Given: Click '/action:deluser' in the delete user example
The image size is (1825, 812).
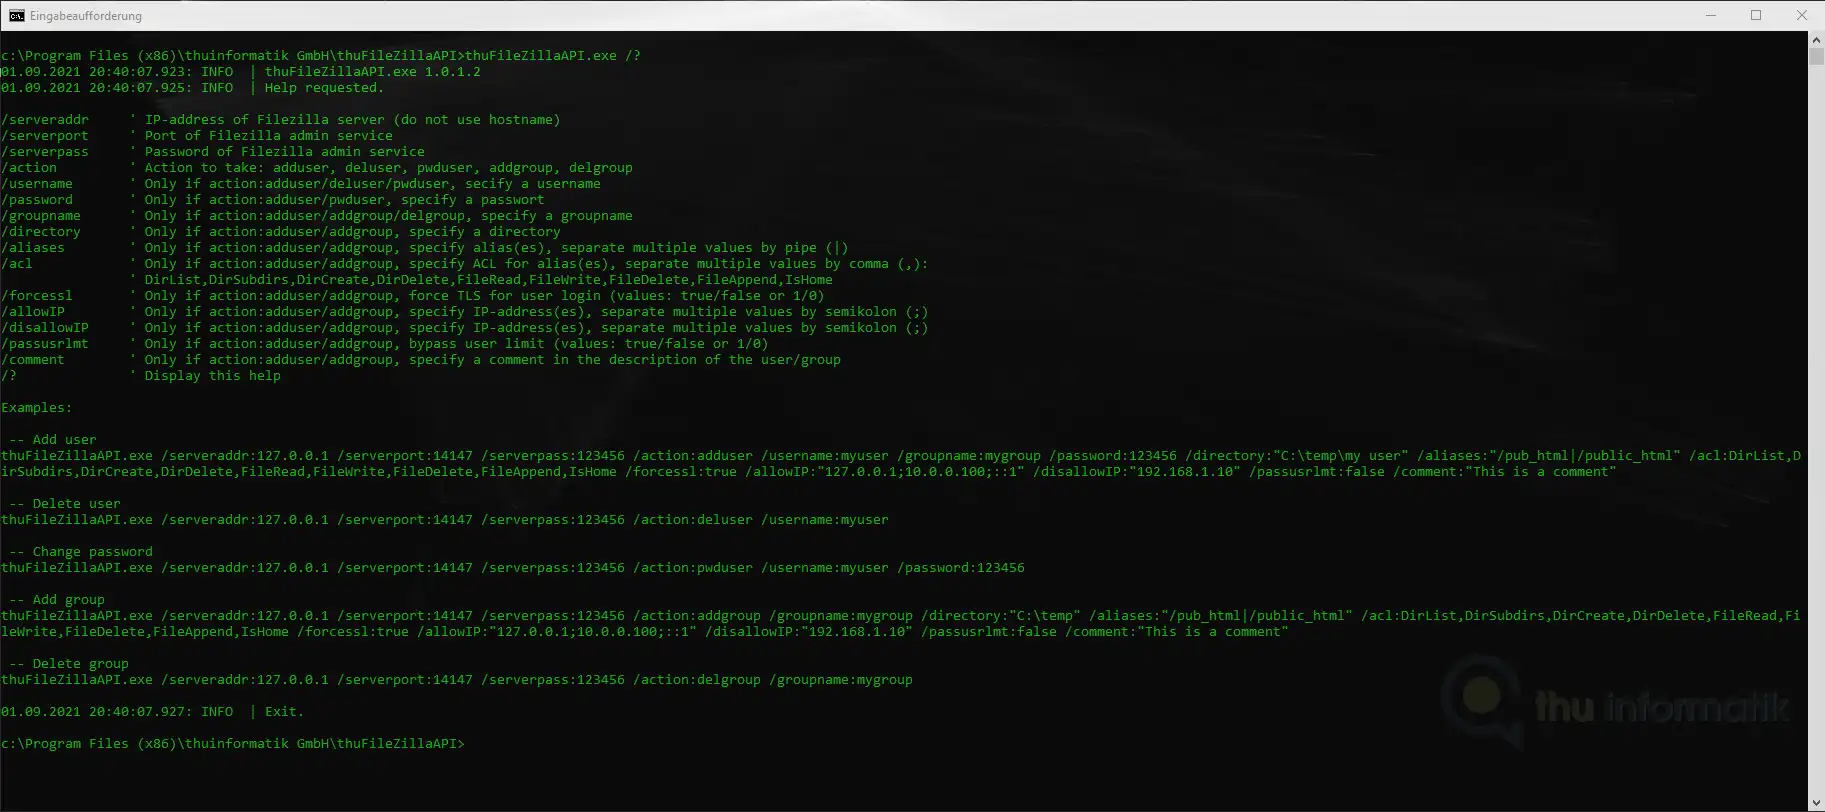Looking at the screenshot, I should 692,520.
